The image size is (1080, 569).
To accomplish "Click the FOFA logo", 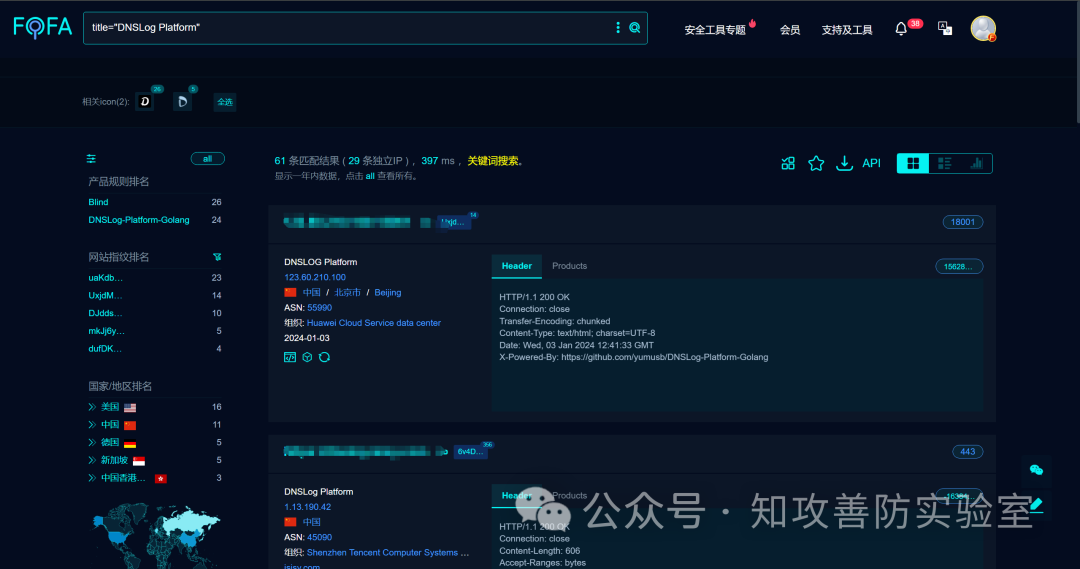I will click(43, 28).
